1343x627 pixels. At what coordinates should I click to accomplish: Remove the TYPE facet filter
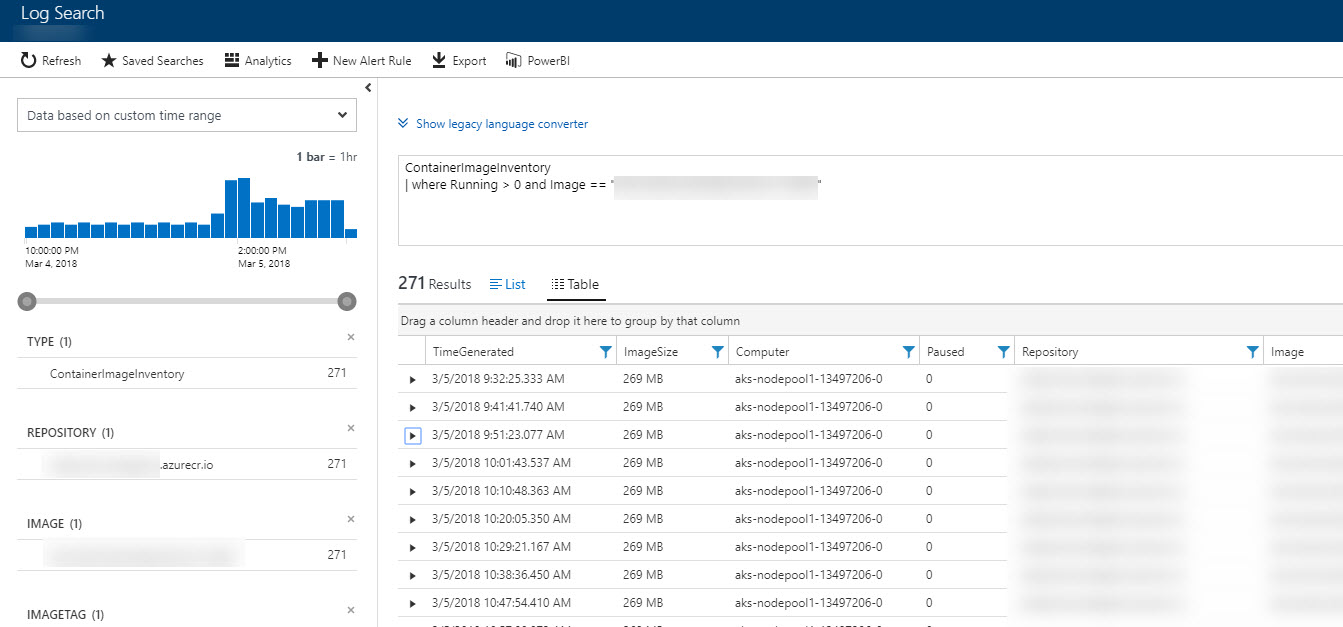(351, 337)
